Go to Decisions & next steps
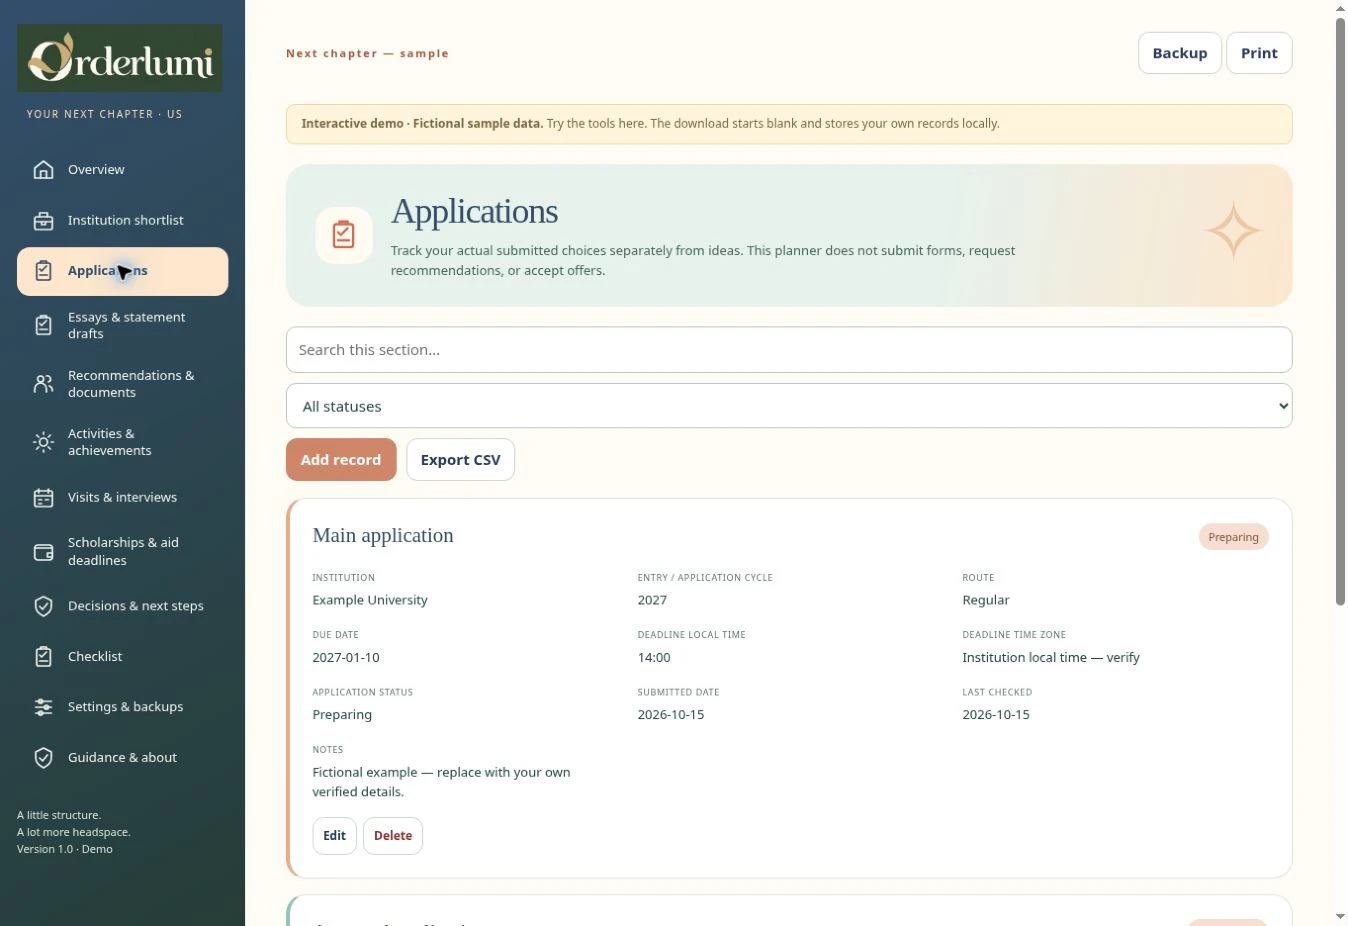Screen dimensions: 1348x926 (x=122, y=606)
